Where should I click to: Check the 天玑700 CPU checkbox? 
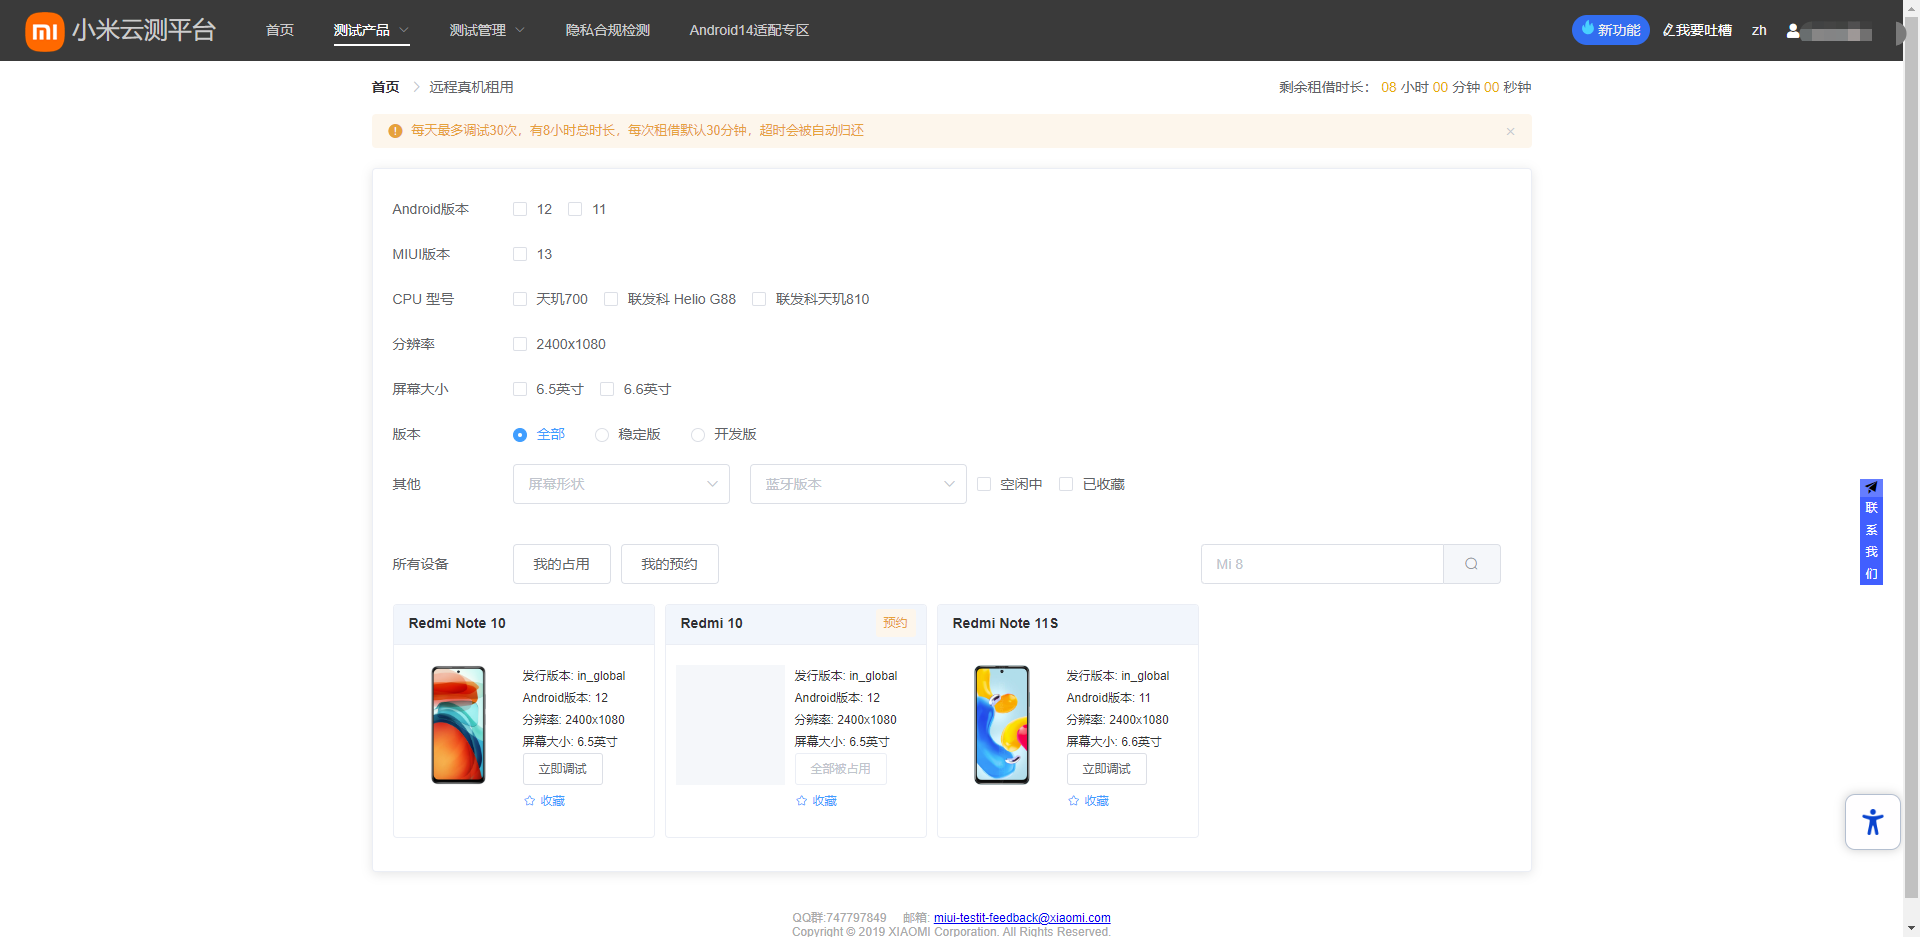tap(520, 299)
